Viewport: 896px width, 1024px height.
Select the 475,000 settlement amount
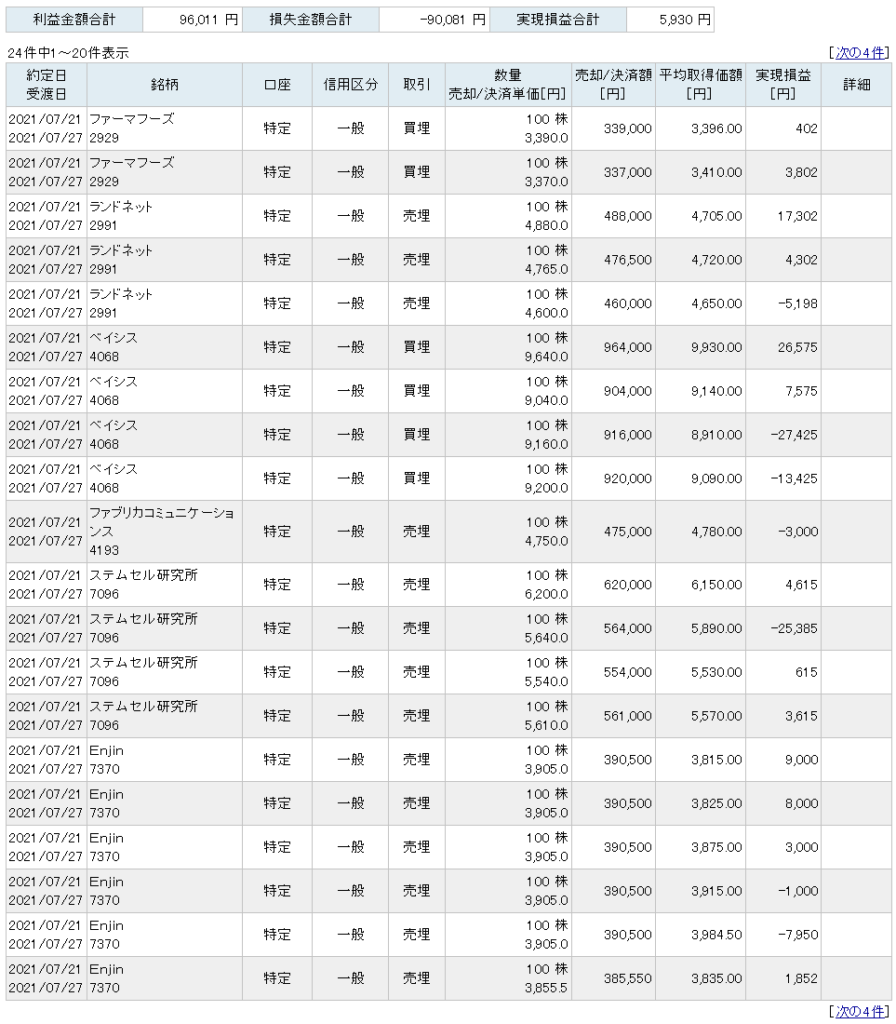coord(613,532)
